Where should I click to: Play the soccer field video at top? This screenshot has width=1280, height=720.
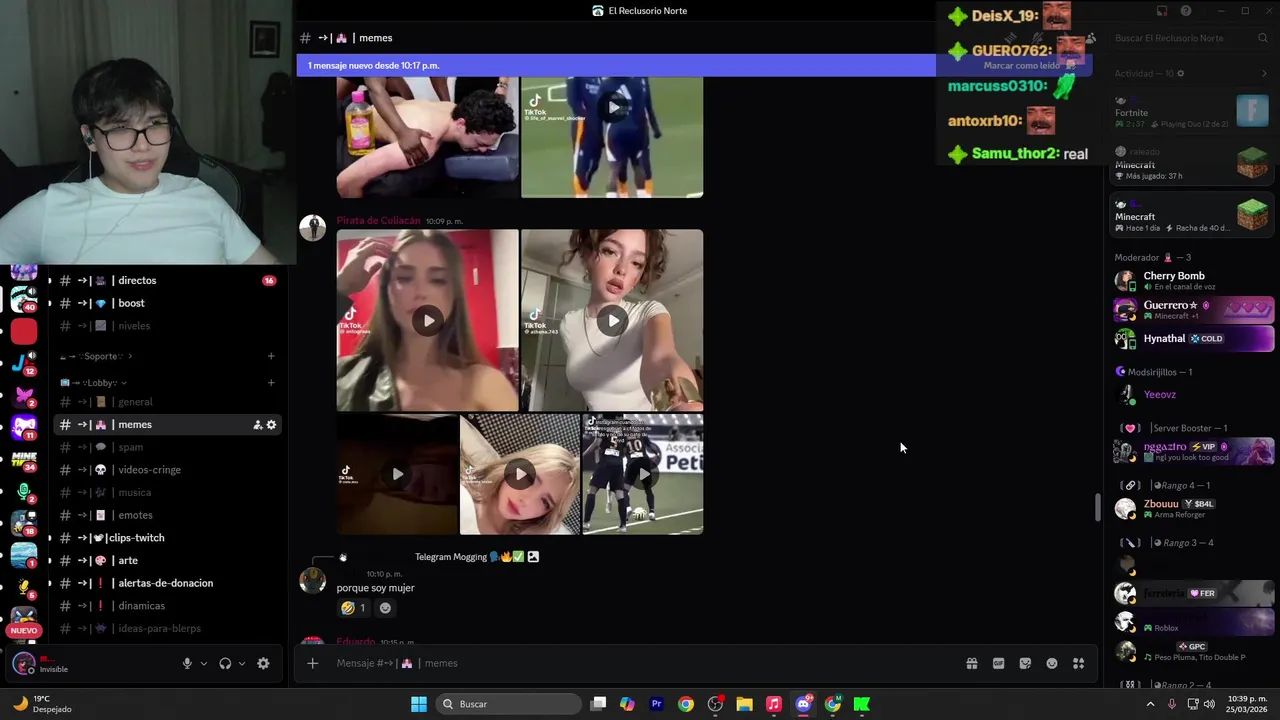pyautogui.click(x=612, y=107)
